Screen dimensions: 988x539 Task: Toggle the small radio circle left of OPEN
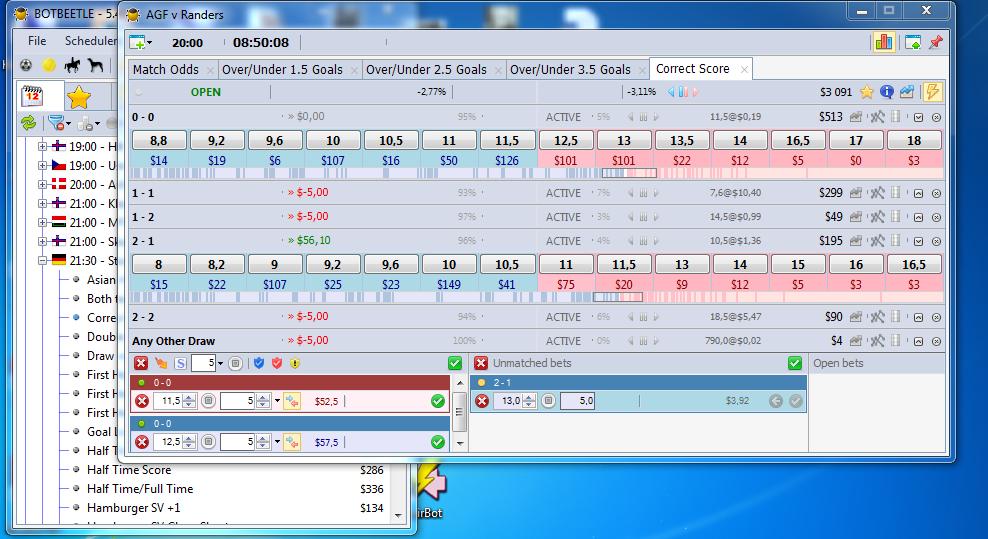[139, 92]
